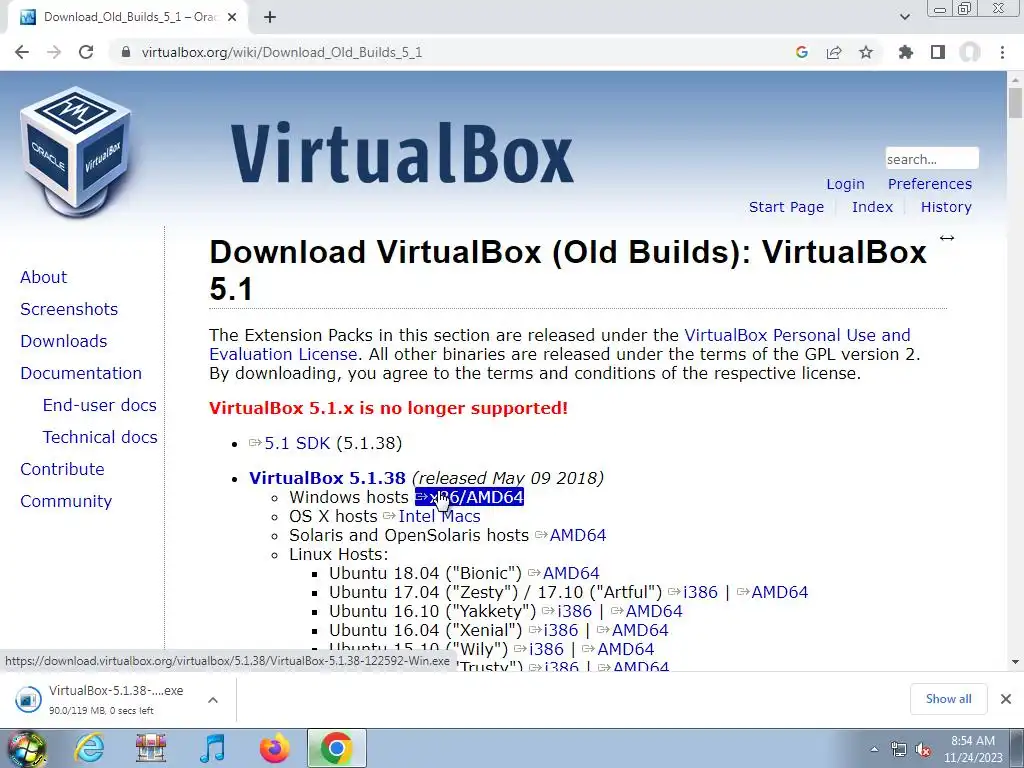Open a new browser tab
This screenshot has width=1024, height=768.
pyautogui.click(x=270, y=18)
